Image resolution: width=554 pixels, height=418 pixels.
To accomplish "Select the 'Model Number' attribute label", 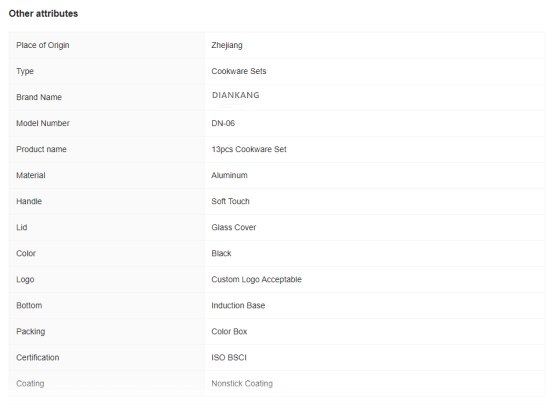I will [43, 123].
